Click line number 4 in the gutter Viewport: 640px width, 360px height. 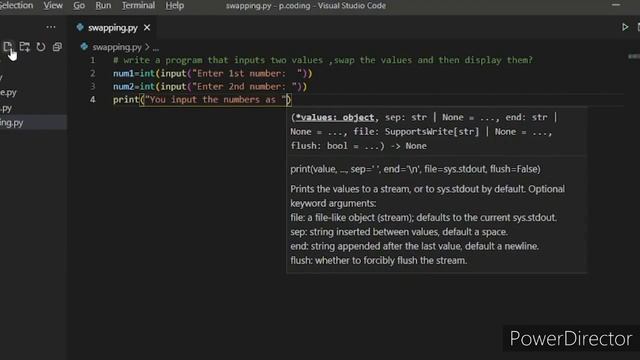pos(93,100)
